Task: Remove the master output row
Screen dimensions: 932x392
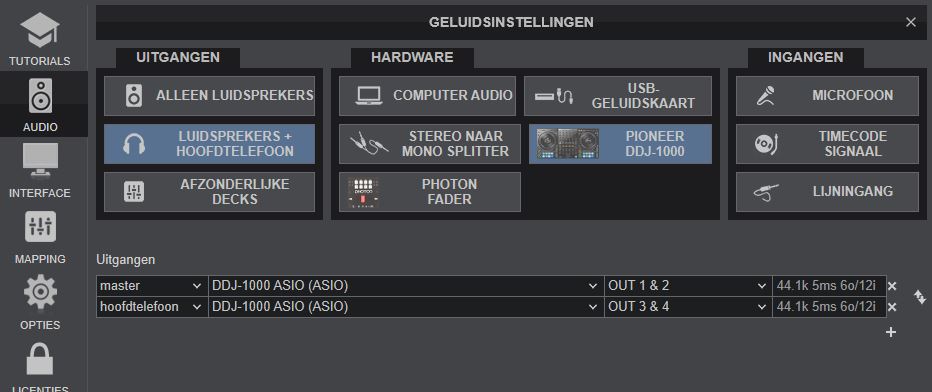Action: coord(892,286)
